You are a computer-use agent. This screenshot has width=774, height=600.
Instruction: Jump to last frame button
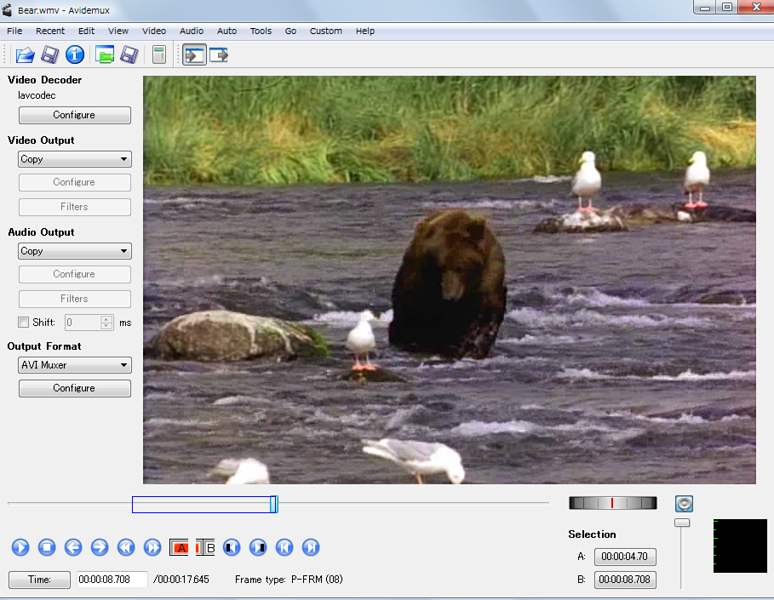(311, 547)
